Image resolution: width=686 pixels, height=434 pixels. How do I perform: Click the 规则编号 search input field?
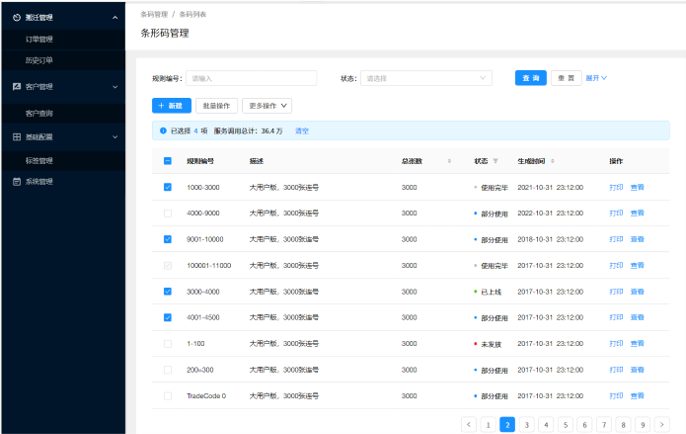coord(251,78)
